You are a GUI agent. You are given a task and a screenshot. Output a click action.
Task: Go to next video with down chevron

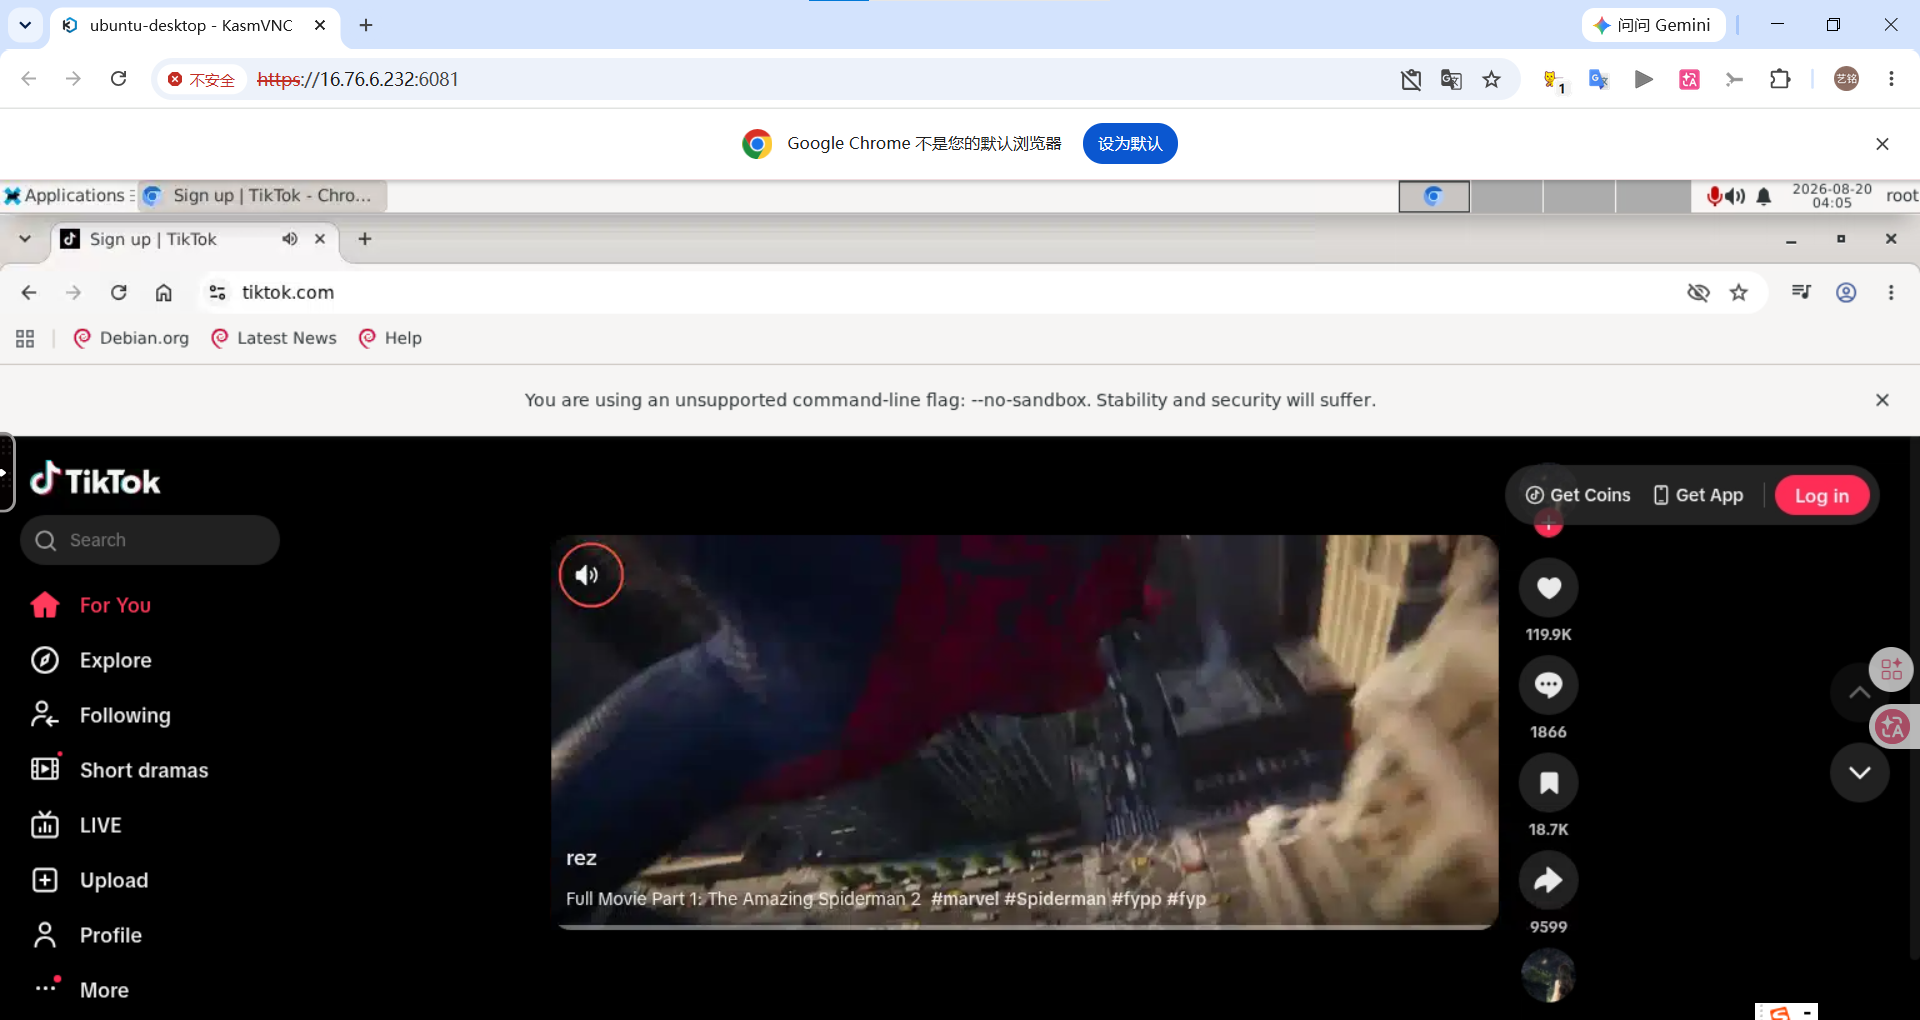tap(1859, 772)
